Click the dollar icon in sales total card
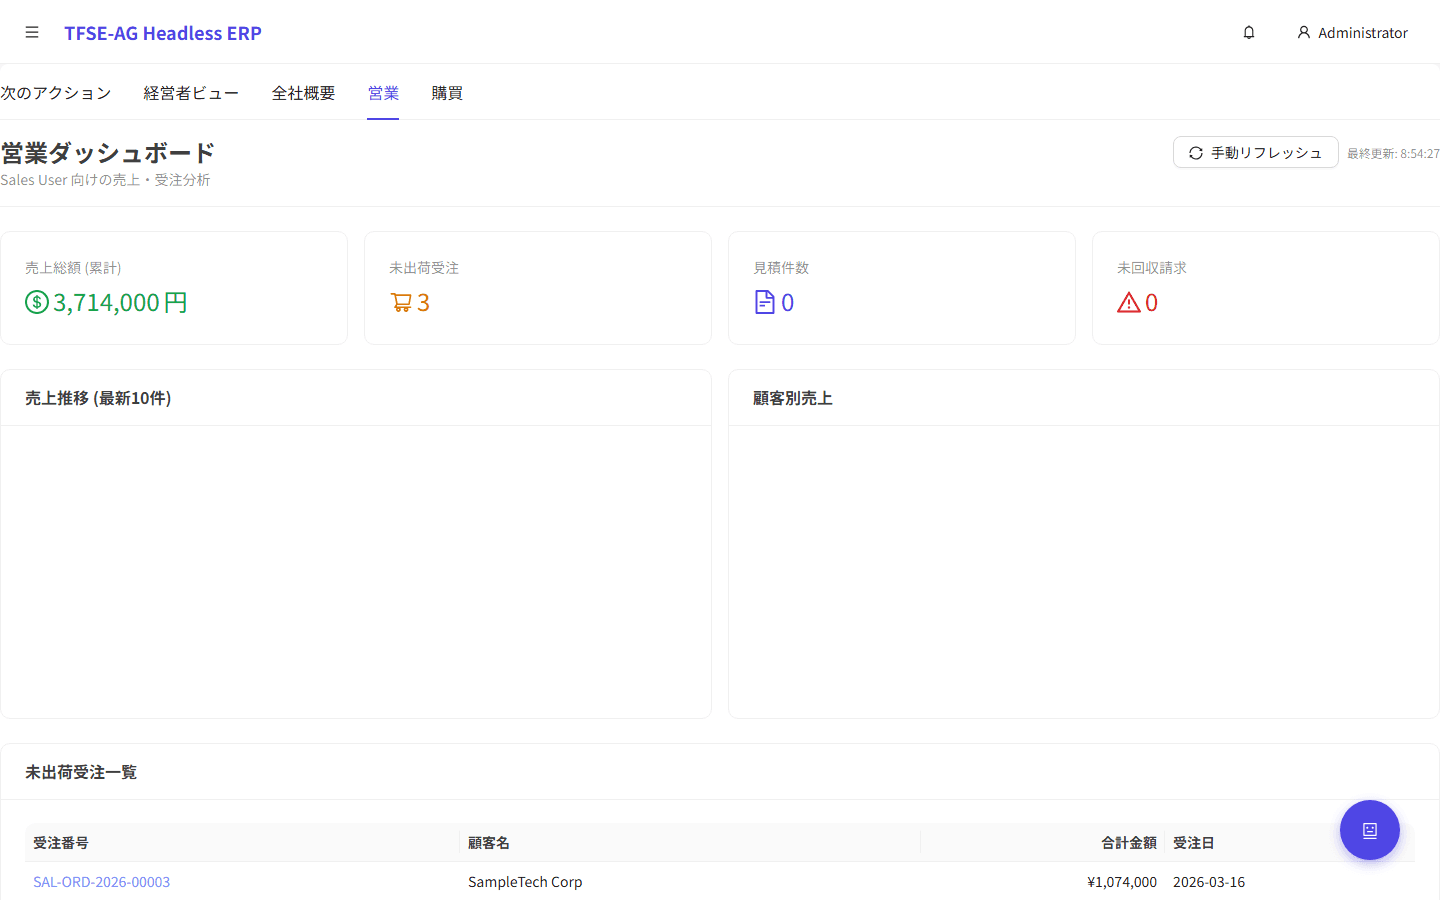 coord(37,302)
